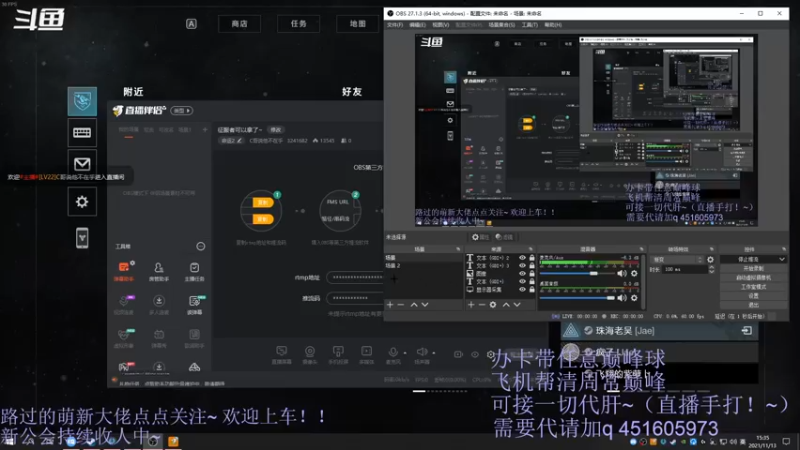The image size is (800, 450).
Task: Mute the 麦克风/Aux speaker icon
Action: (622, 273)
